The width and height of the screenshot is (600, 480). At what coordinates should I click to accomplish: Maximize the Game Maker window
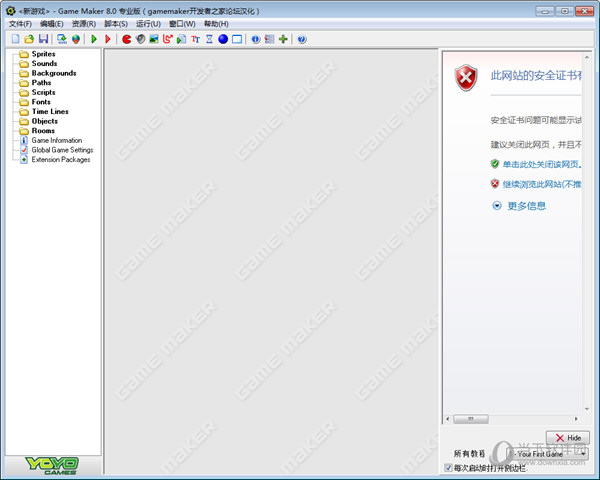point(565,11)
